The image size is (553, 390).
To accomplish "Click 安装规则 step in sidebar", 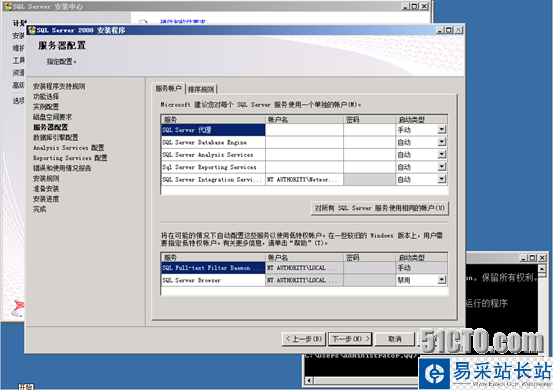I will point(46,178).
